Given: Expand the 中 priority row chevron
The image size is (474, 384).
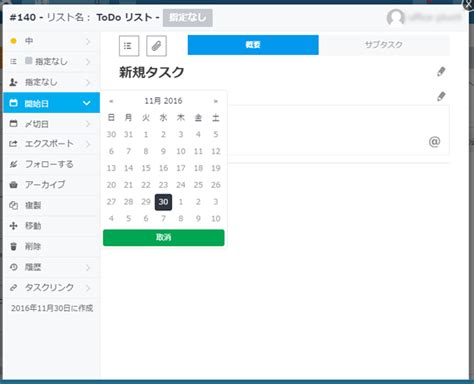Looking at the screenshot, I should 88,41.
